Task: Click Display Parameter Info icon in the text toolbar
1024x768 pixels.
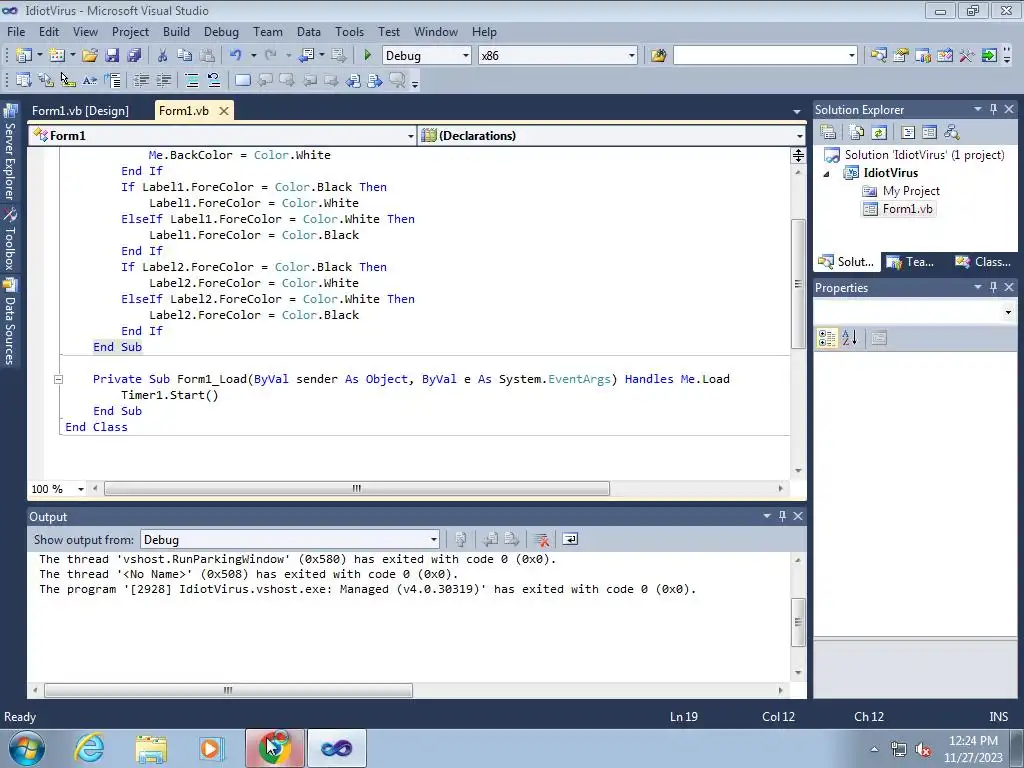Action: pos(45,80)
